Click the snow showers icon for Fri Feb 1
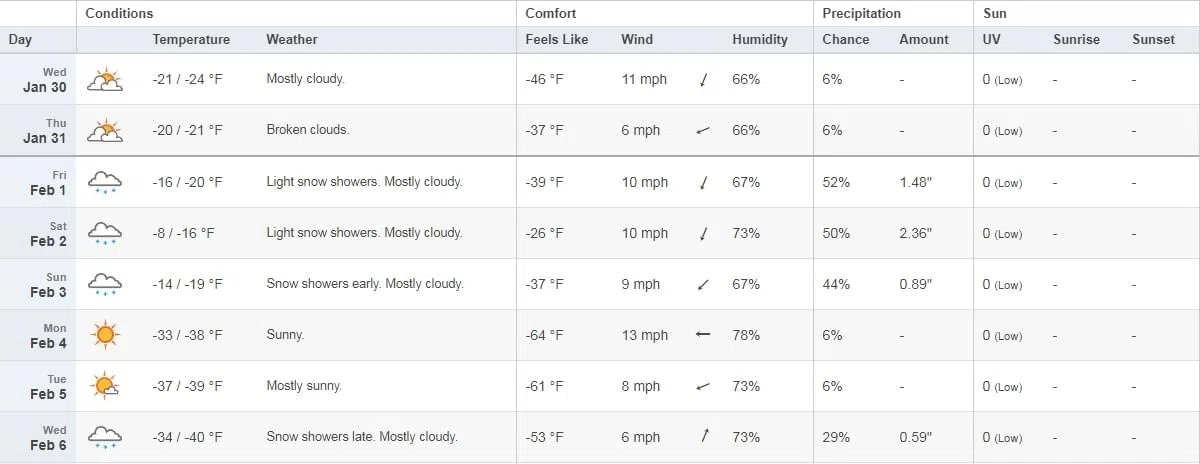 click(x=104, y=182)
